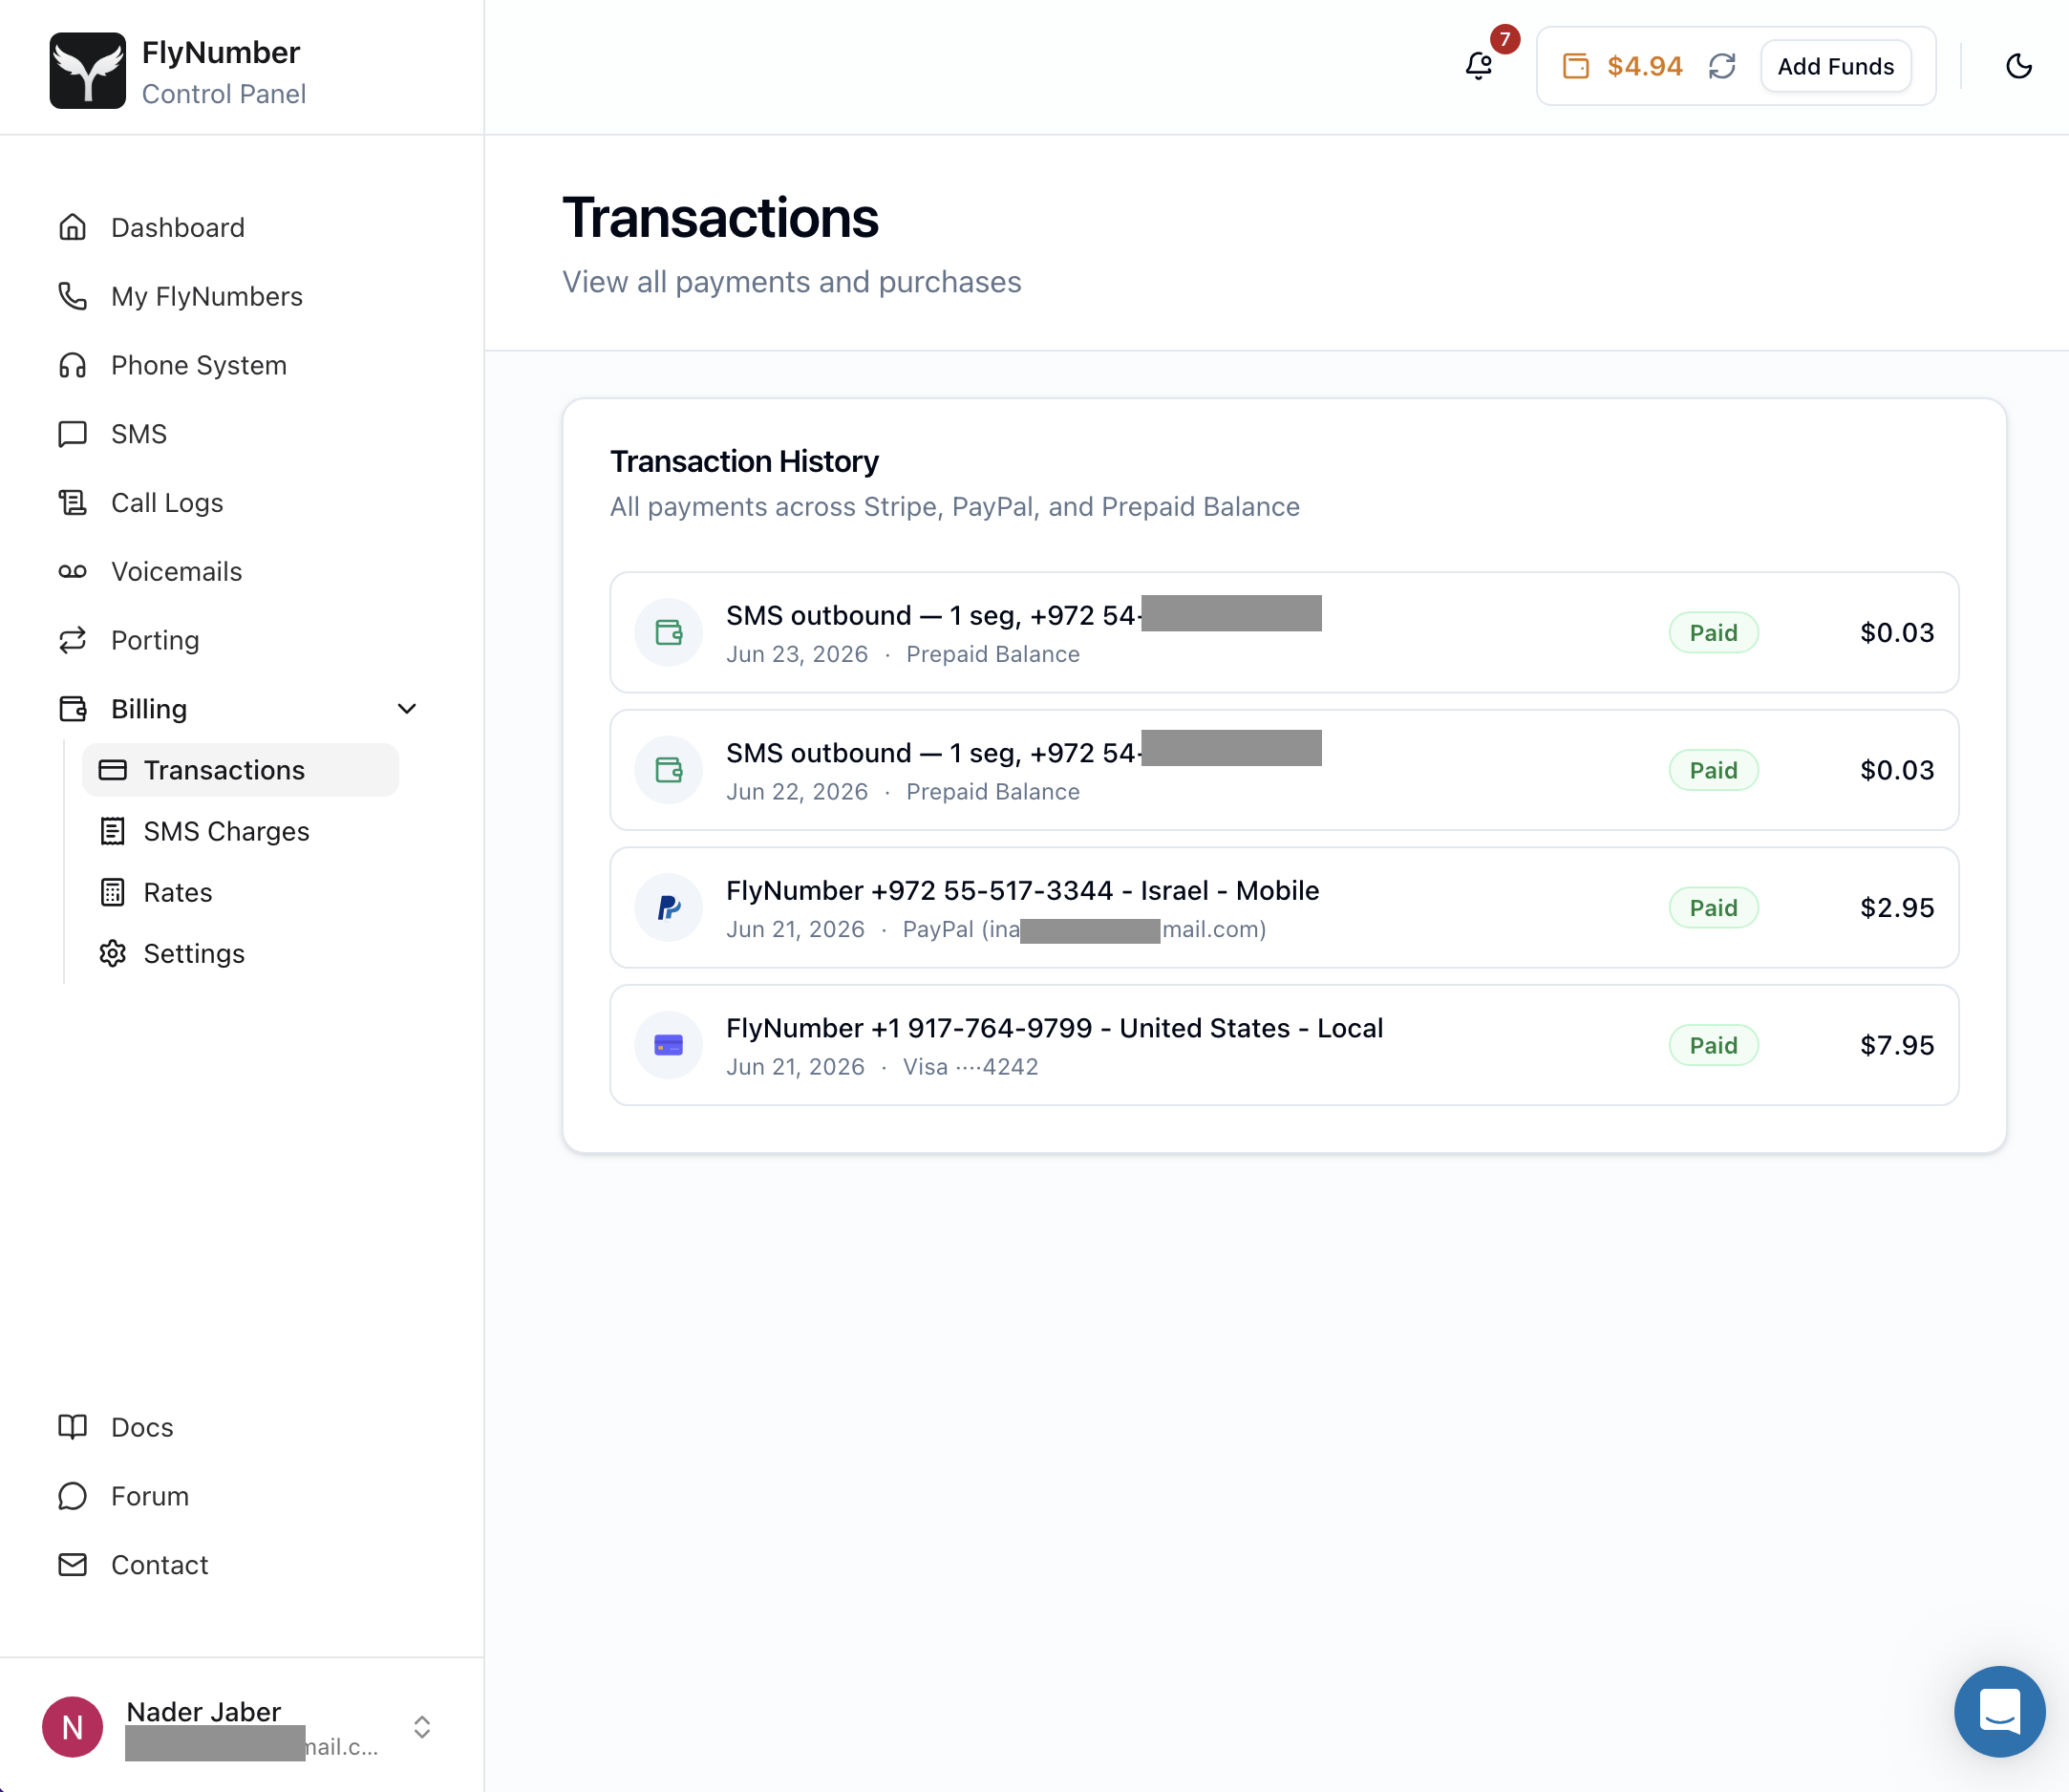2069x1792 pixels.
Task: Click the $7.95 amount
Action: (1896, 1045)
